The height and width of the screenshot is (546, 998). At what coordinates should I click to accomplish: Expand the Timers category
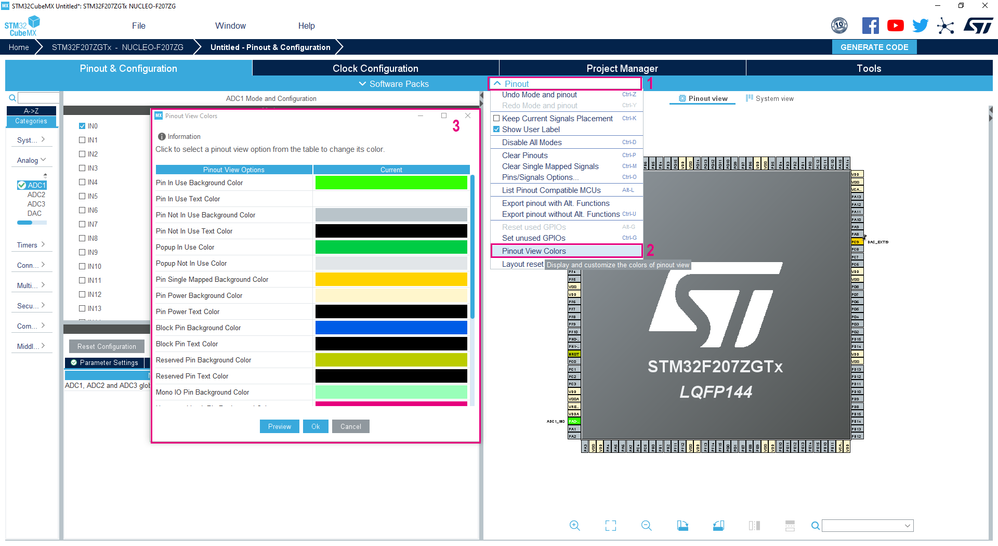pos(31,245)
